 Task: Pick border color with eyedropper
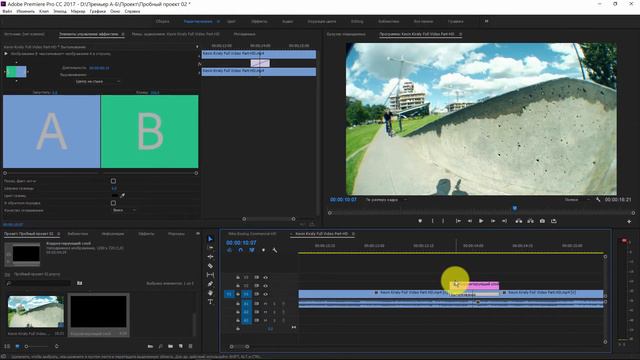click(122, 196)
